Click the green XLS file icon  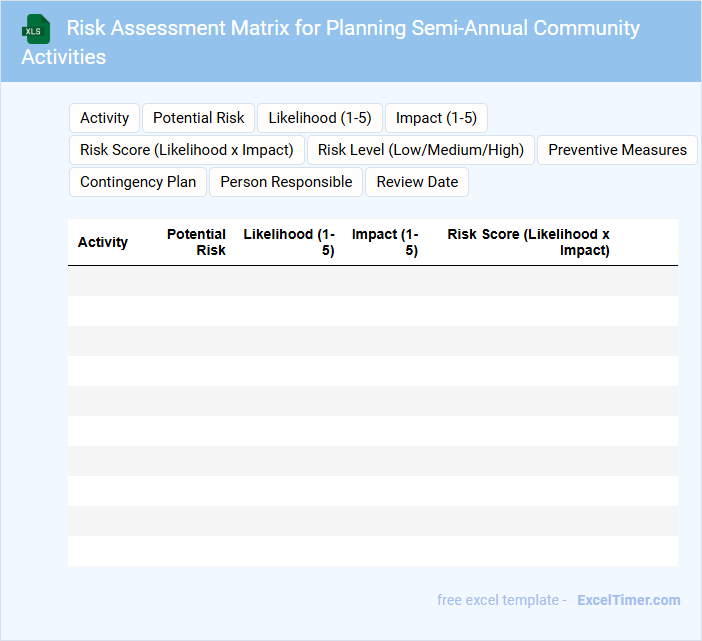(x=36, y=28)
